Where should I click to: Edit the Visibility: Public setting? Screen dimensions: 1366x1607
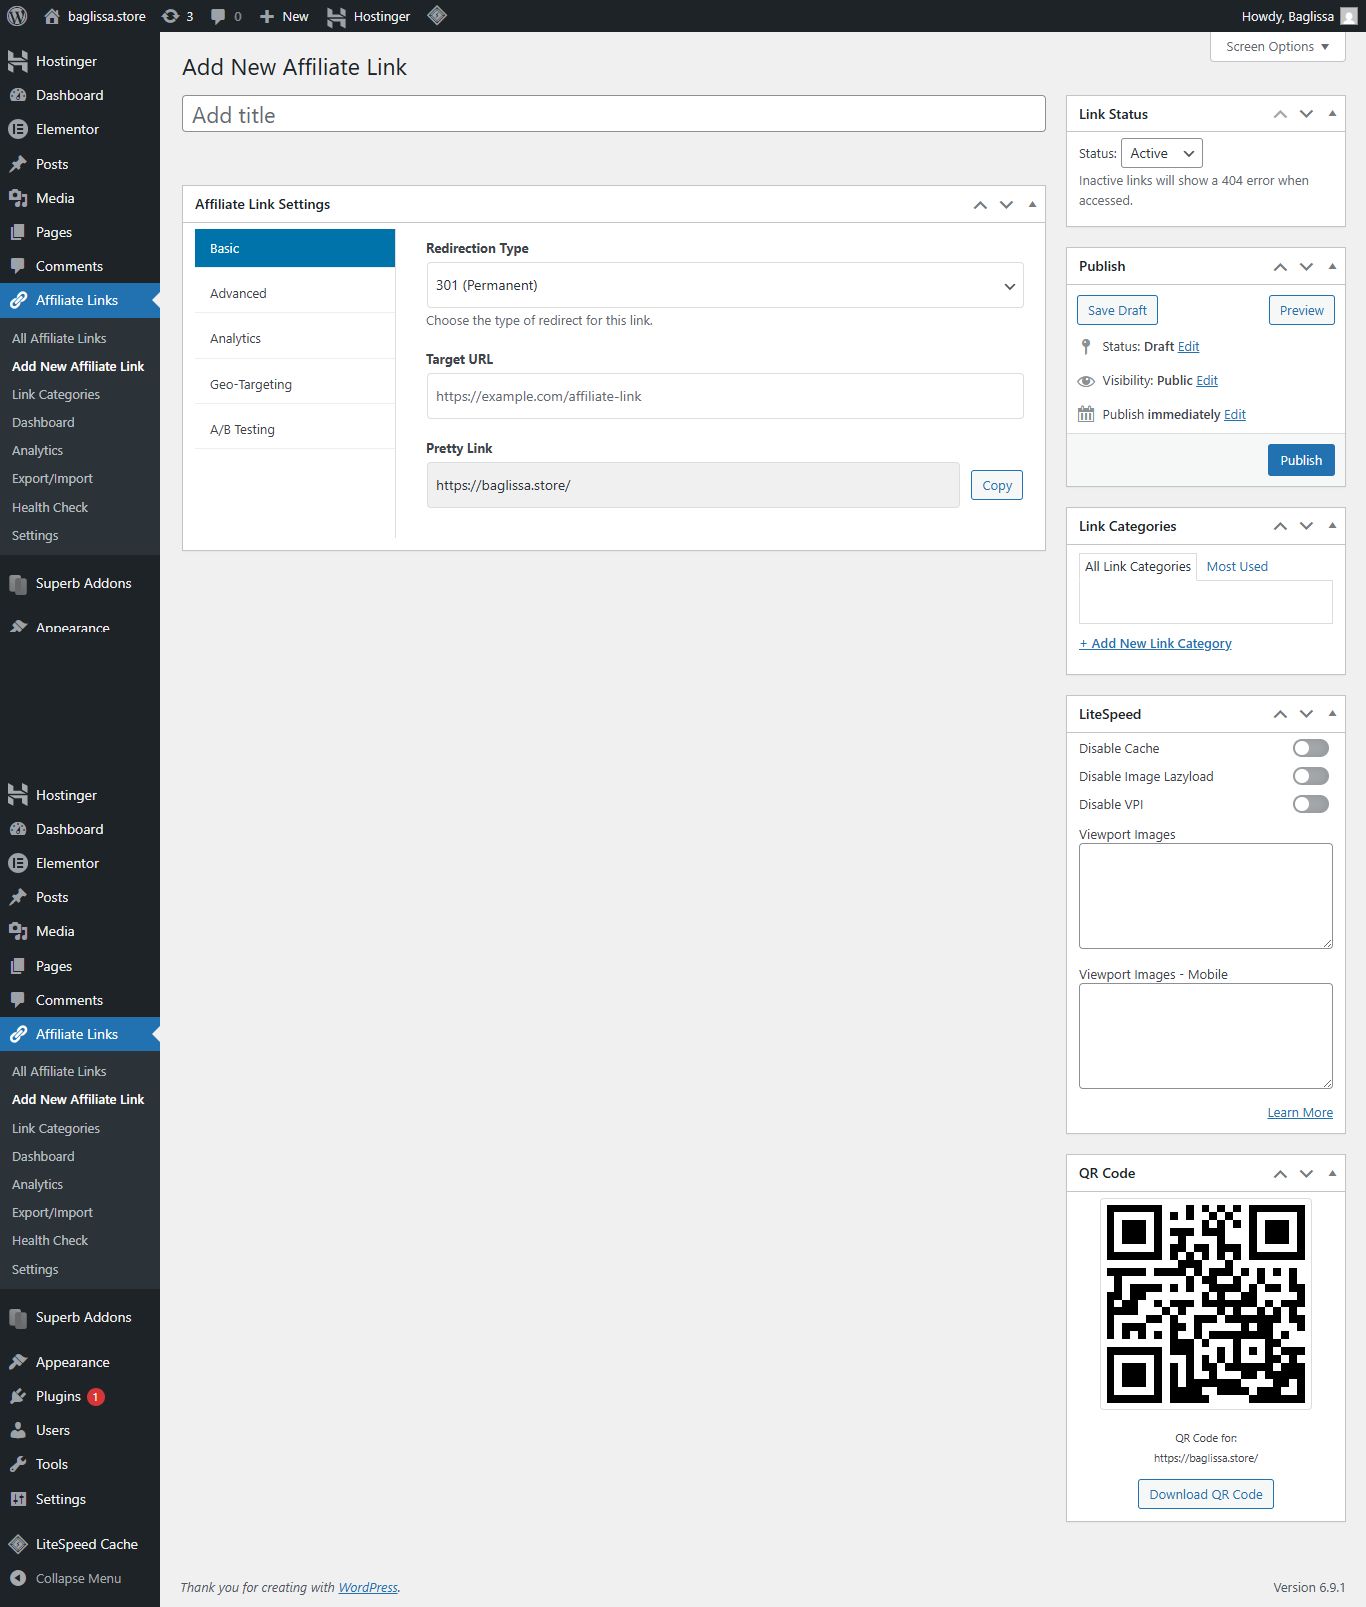[x=1207, y=380]
